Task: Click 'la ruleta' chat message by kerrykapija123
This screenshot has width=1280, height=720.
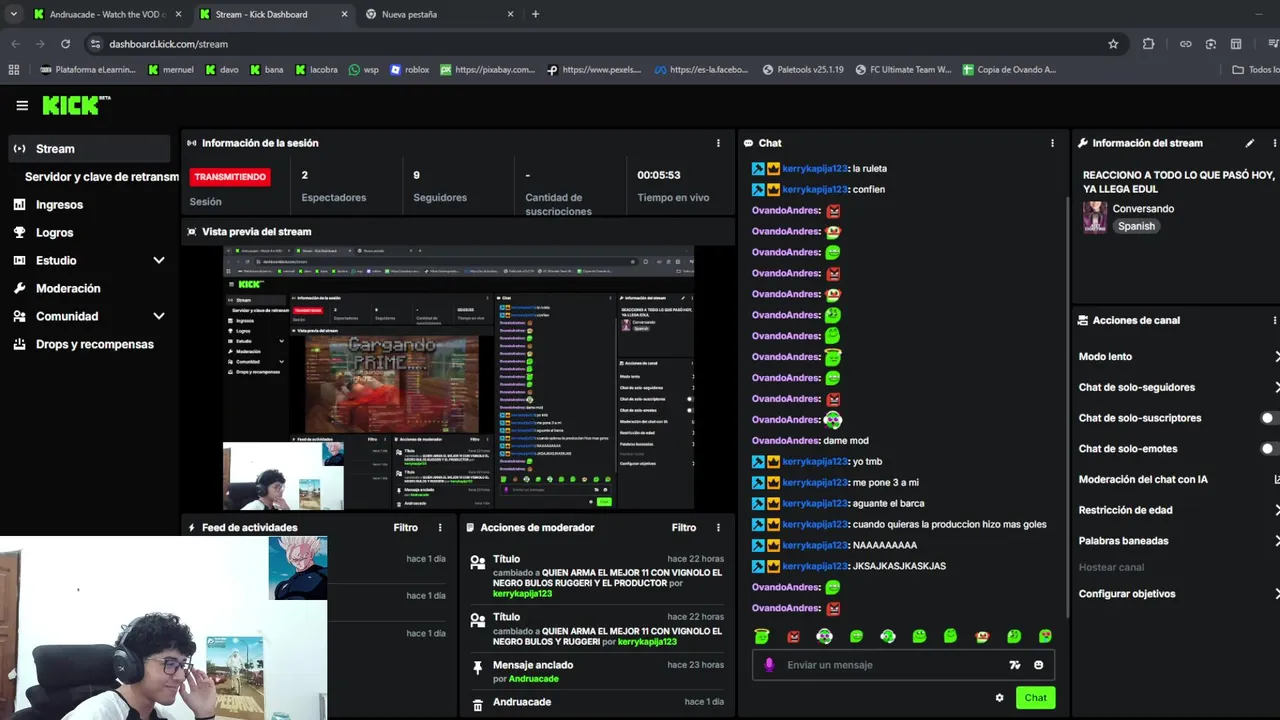Action: click(x=869, y=169)
